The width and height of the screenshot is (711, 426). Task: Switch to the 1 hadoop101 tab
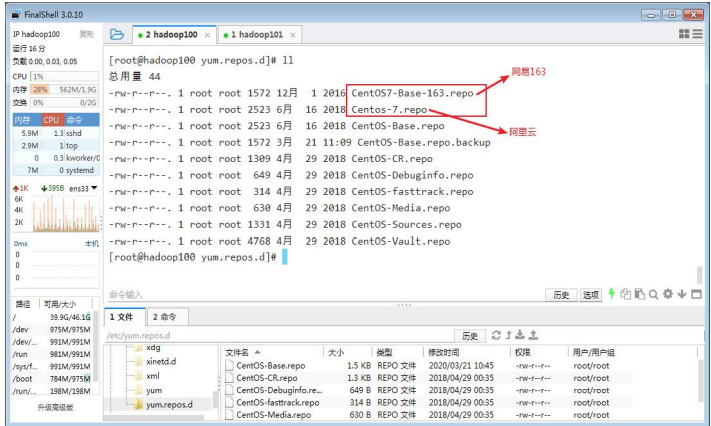point(260,34)
